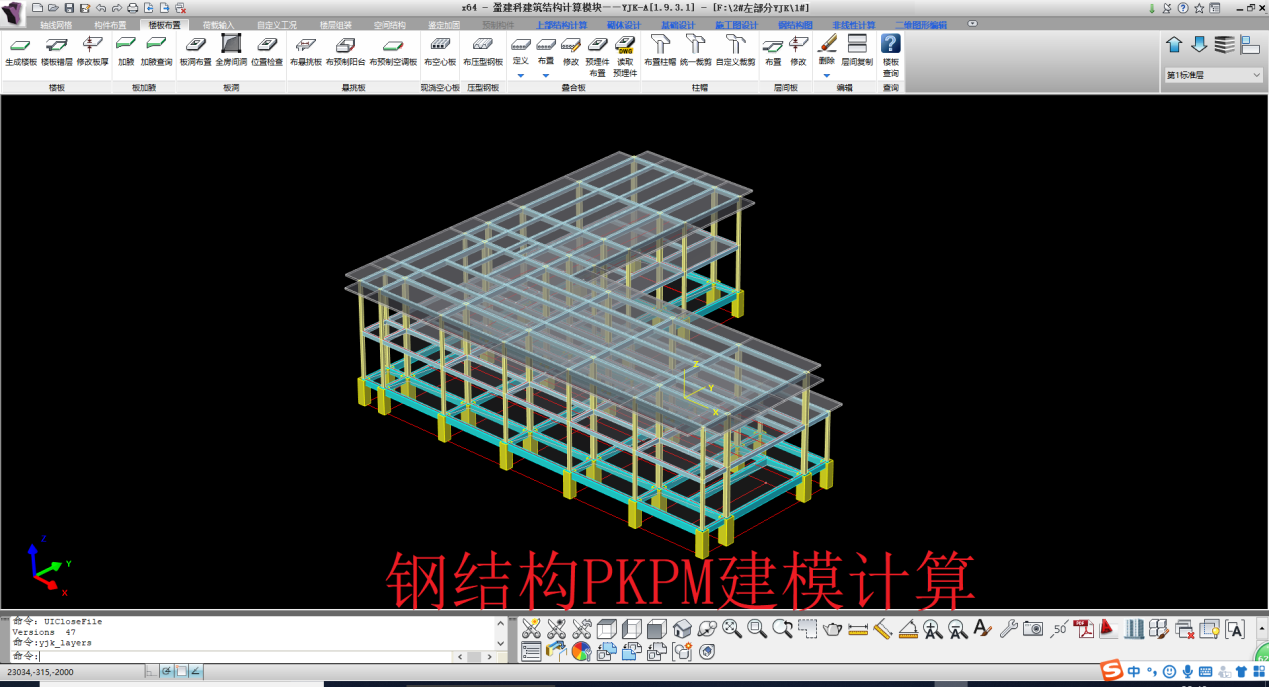Select the 布置柱帽 column cap tool
Screen dimensions: 1269x687
[x=660, y=51]
